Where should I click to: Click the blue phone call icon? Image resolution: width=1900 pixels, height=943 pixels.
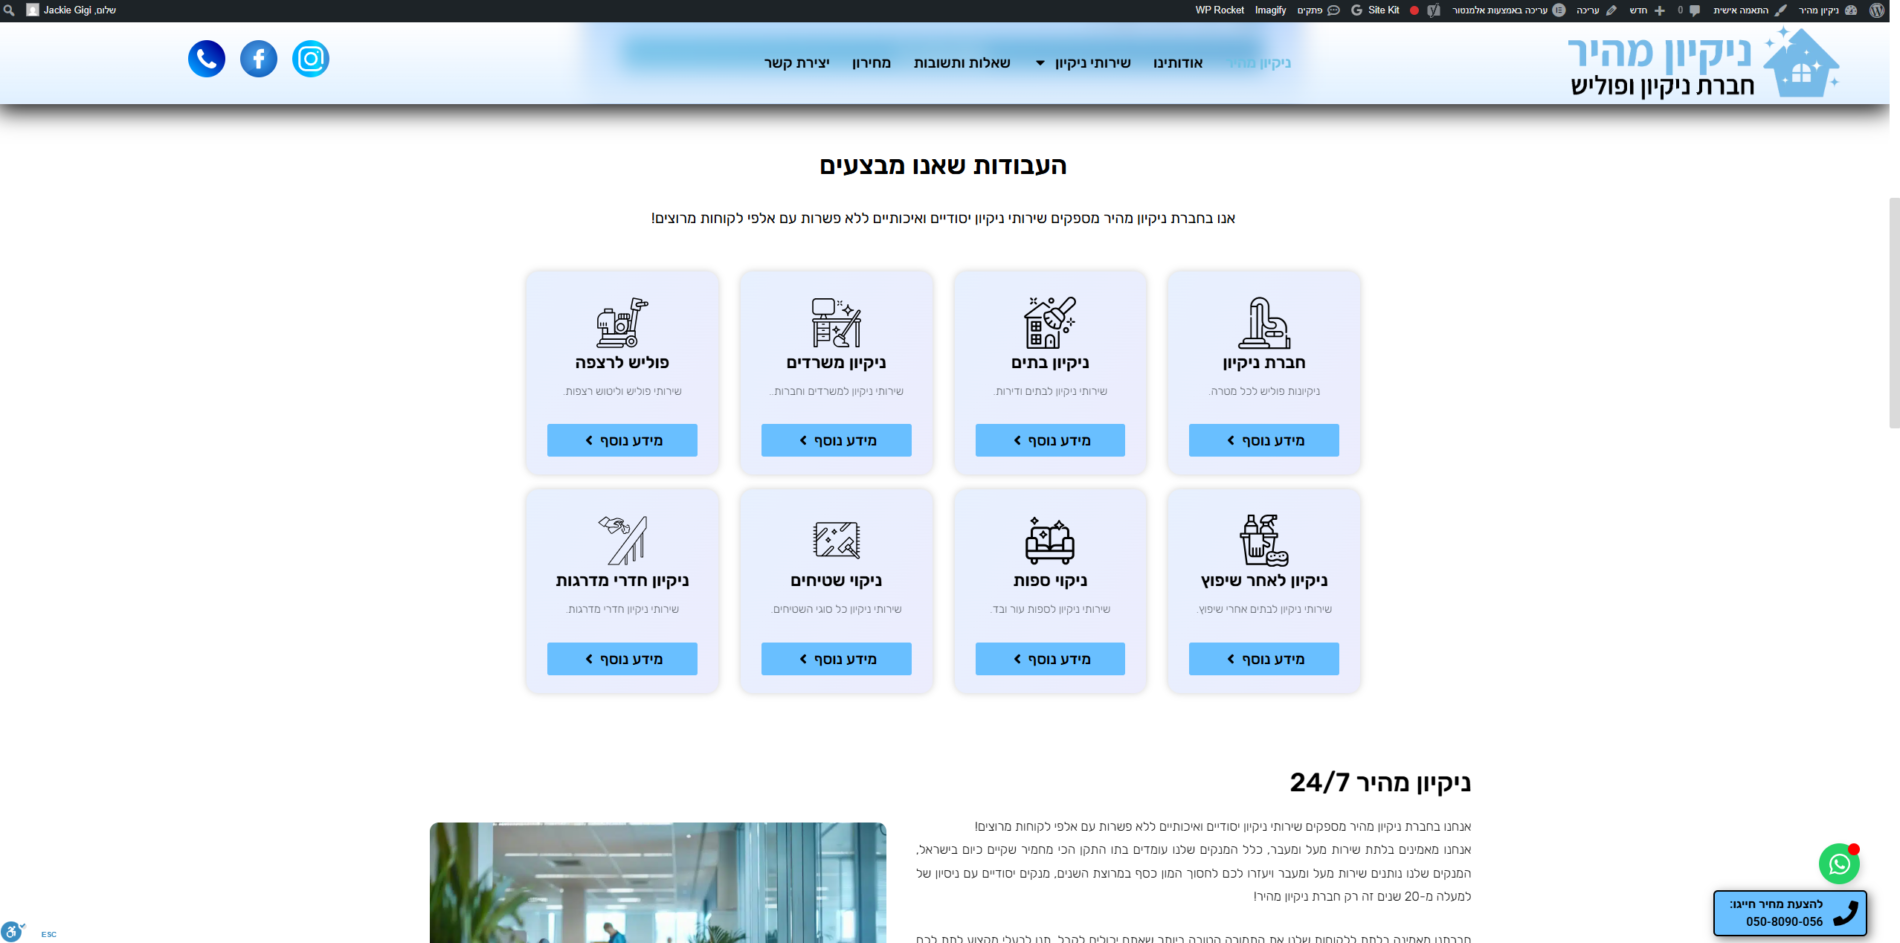pyautogui.click(x=207, y=59)
